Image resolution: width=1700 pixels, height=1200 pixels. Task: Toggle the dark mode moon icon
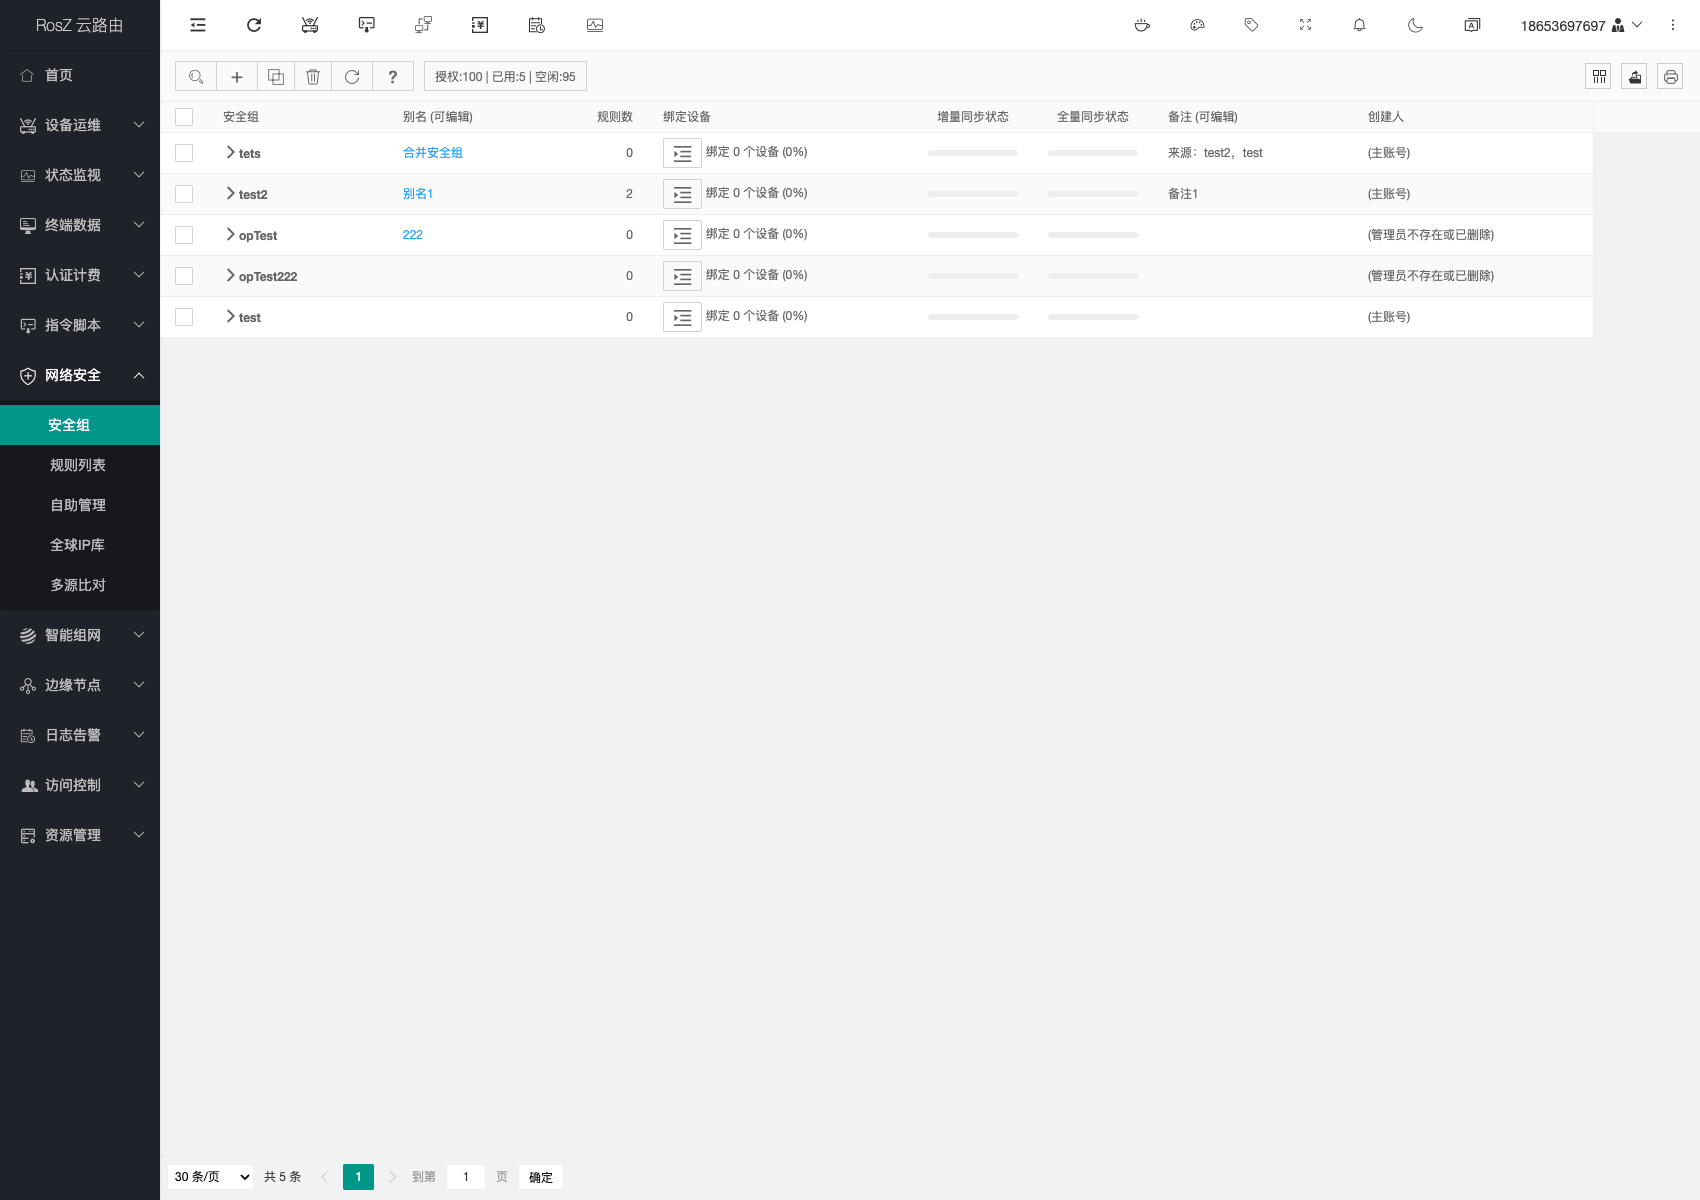click(1415, 26)
